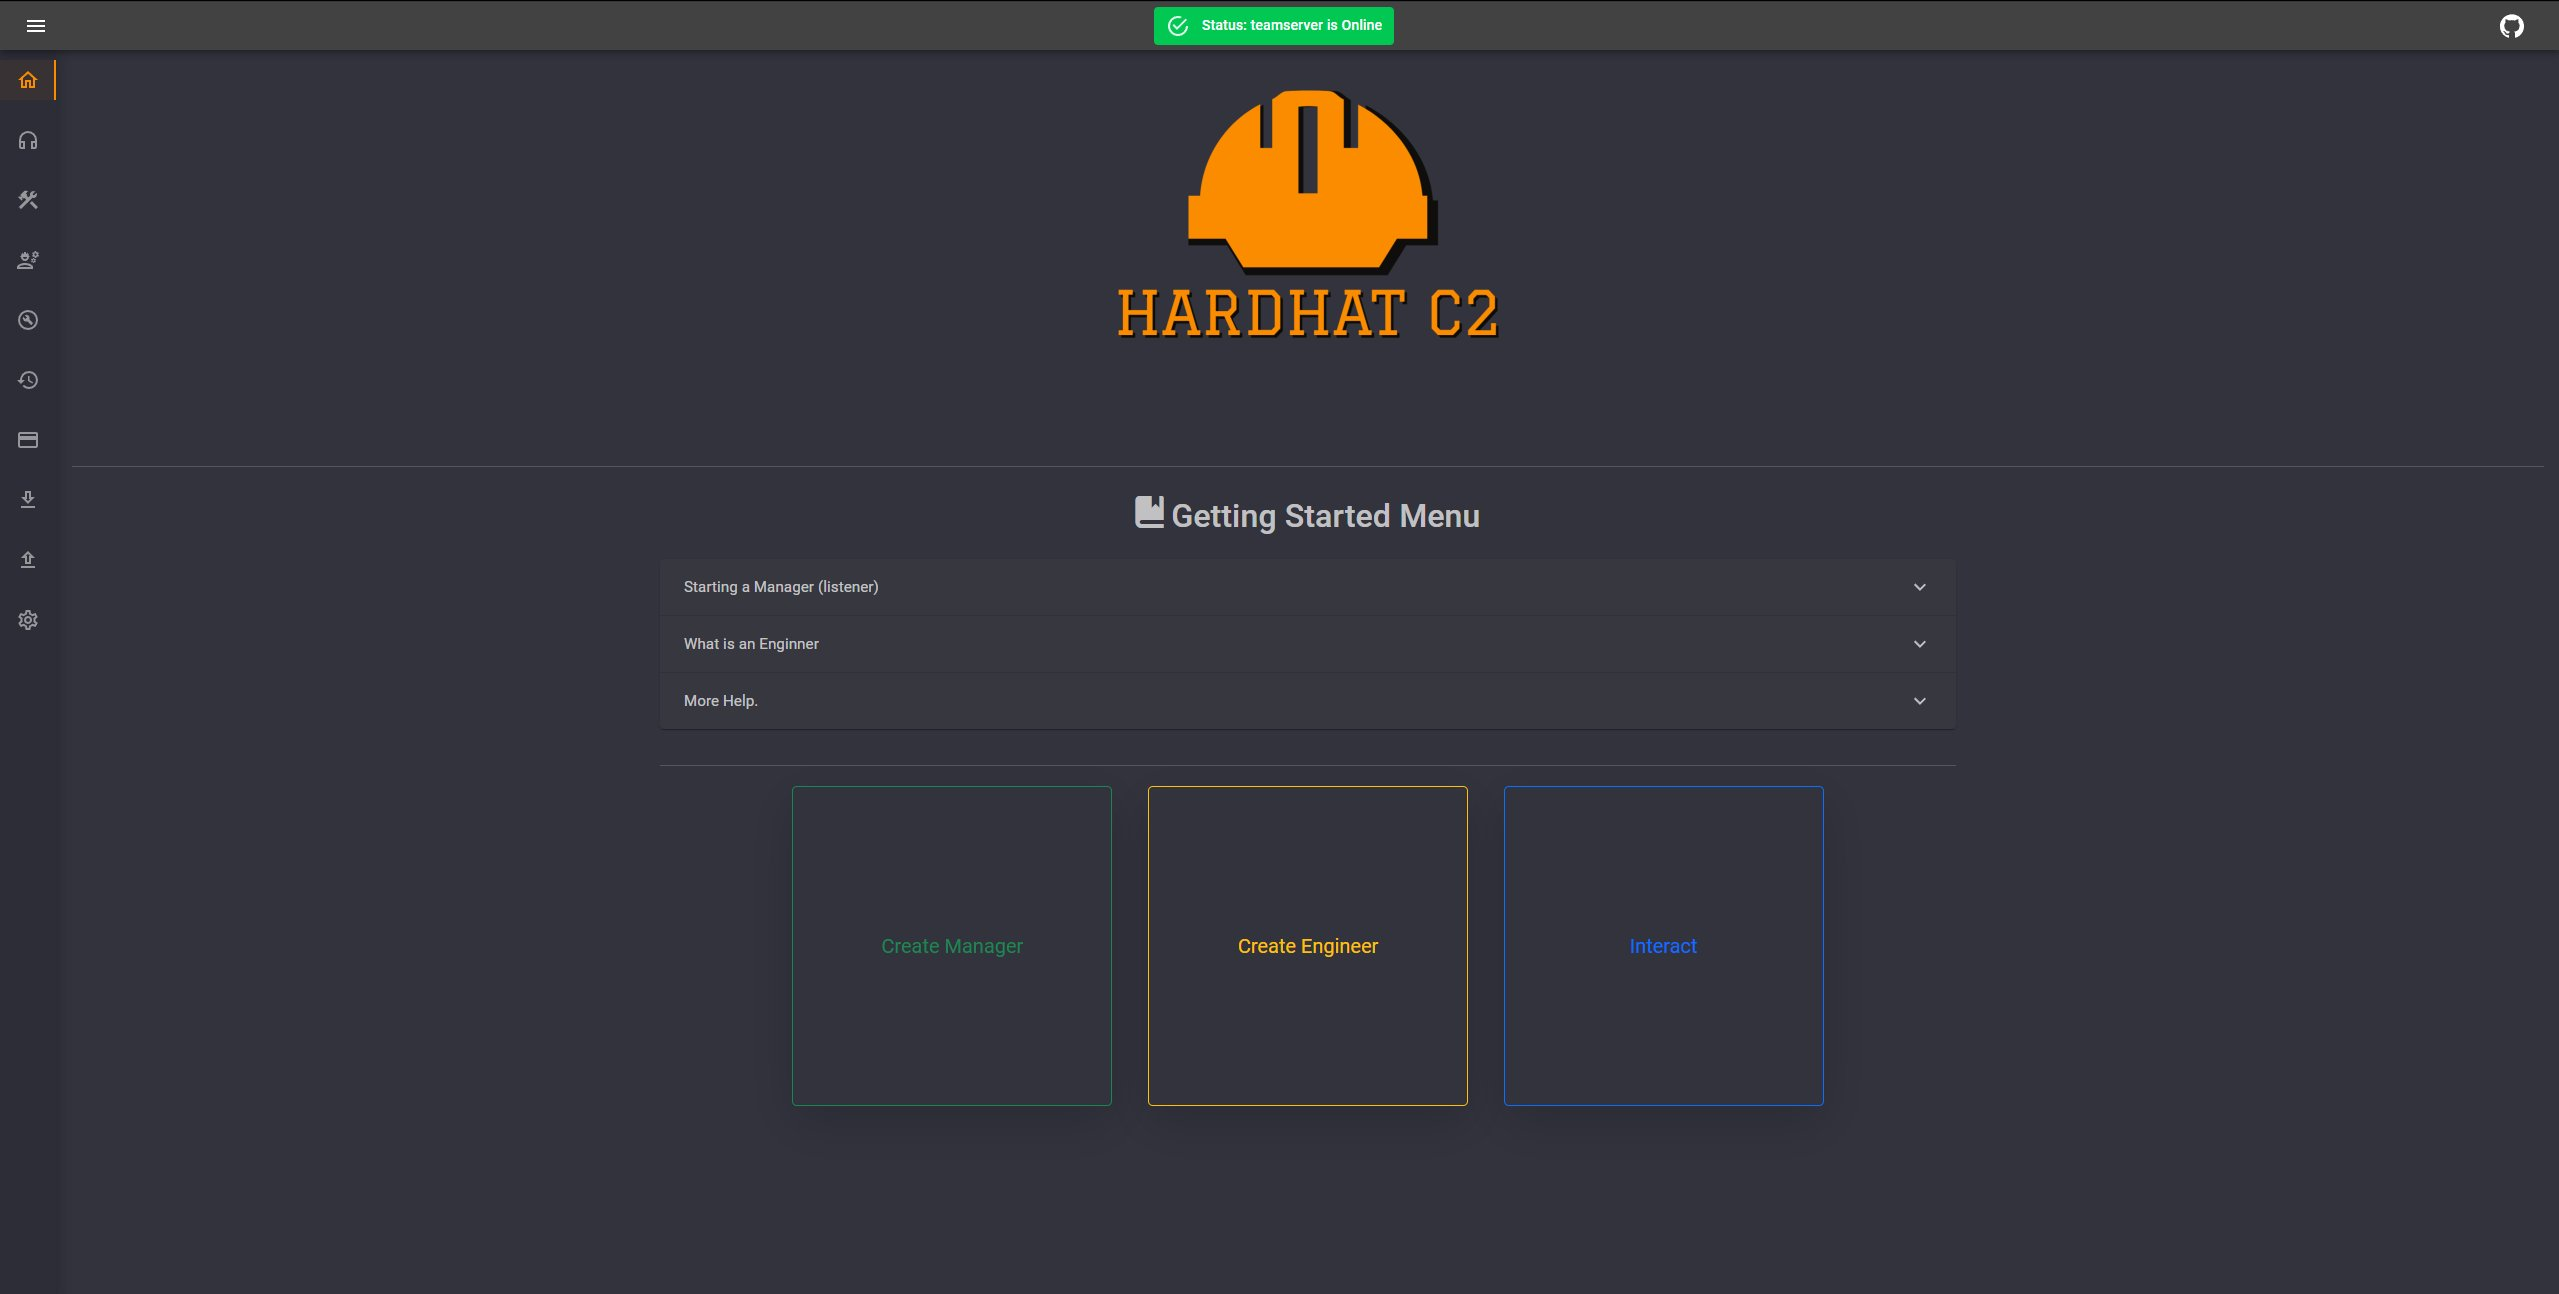Click the HardHat C2 logo image
This screenshot has width=2559, height=1294.
(x=1308, y=215)
